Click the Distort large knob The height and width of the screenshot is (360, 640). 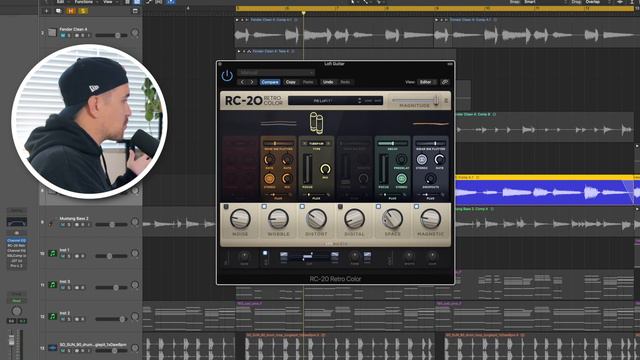point(316,219)
